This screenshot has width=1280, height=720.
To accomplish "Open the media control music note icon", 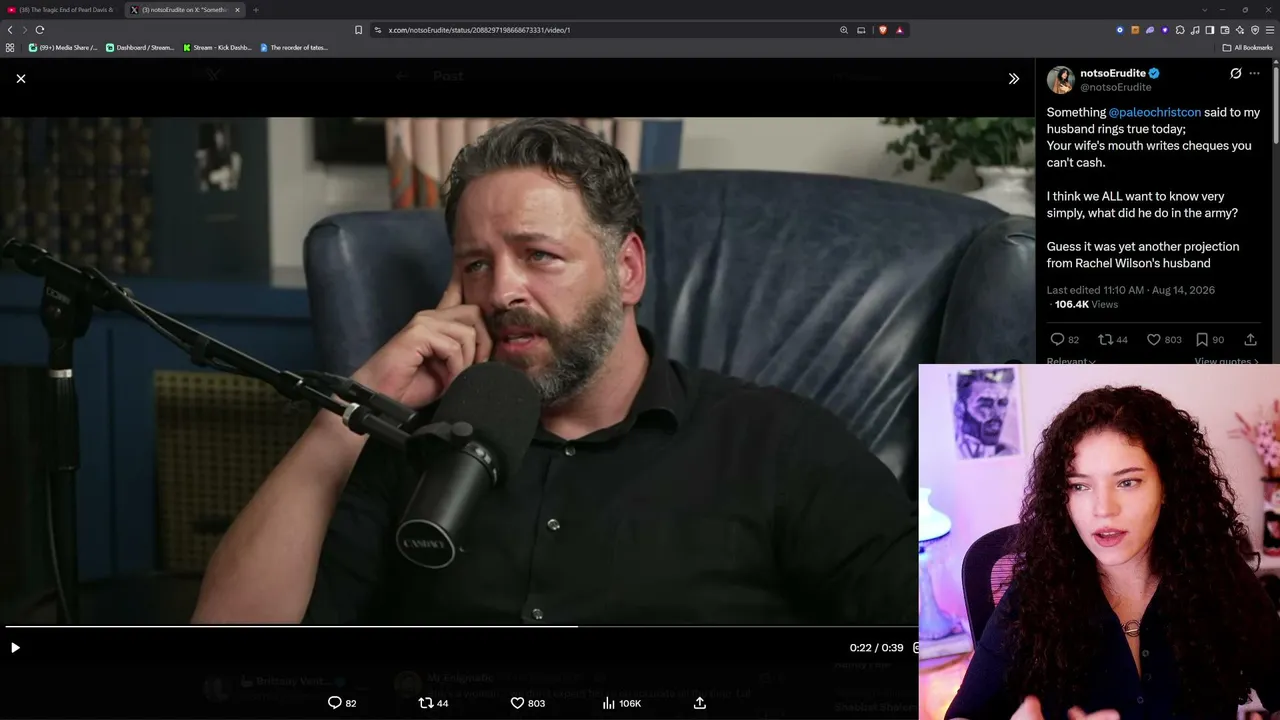I will 1195,30.
